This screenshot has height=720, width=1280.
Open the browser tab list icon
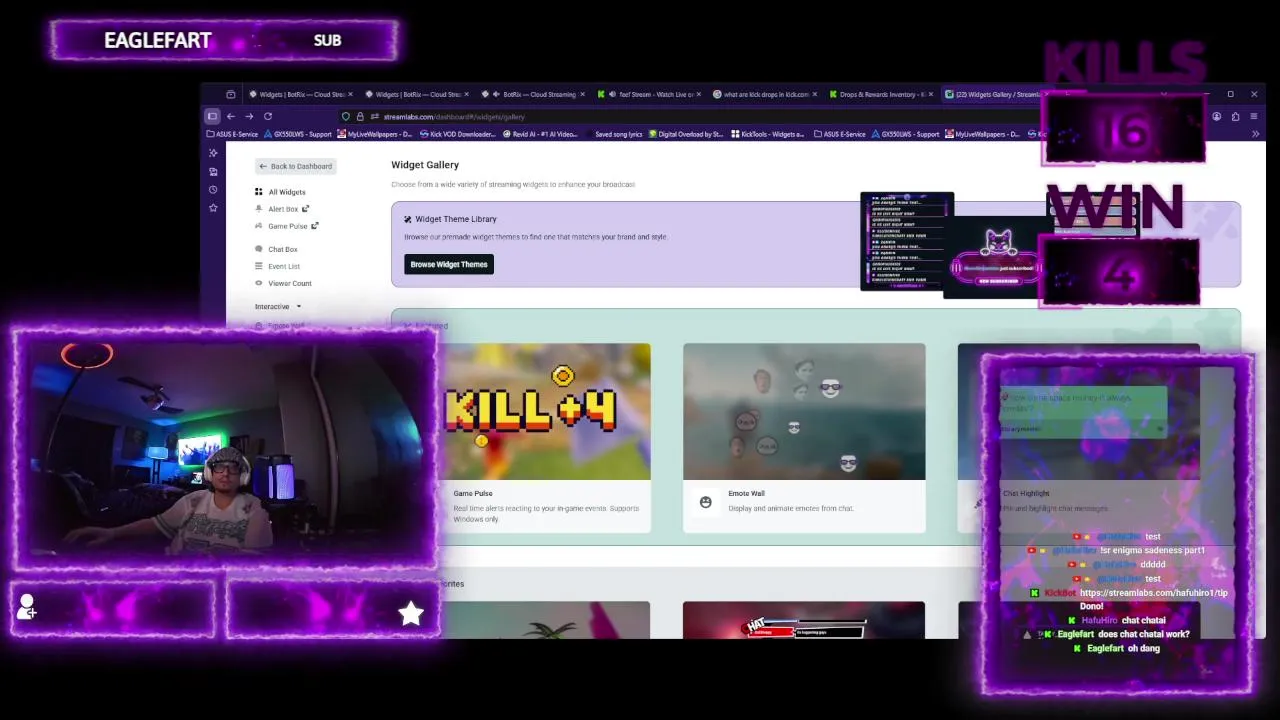pos(231,94)
